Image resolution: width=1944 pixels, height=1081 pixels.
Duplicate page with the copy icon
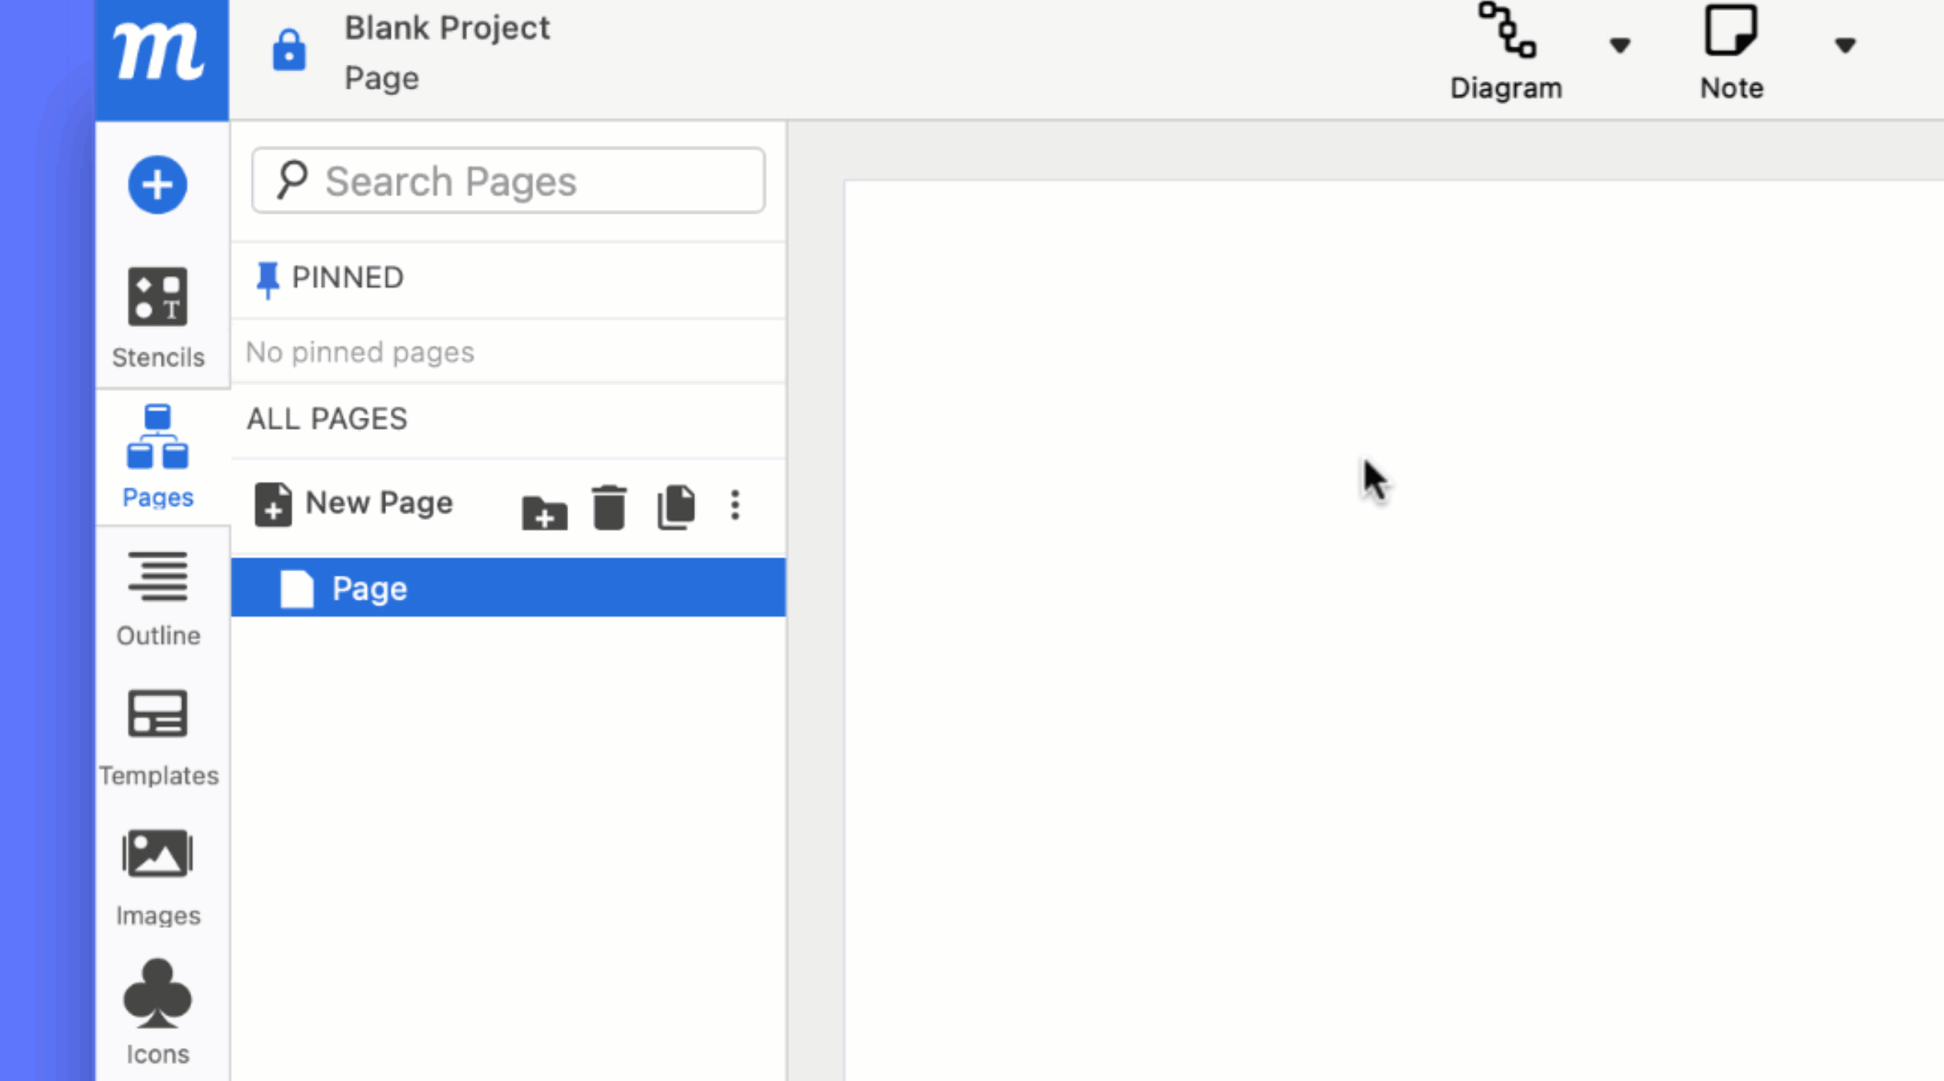click(676, 507)
